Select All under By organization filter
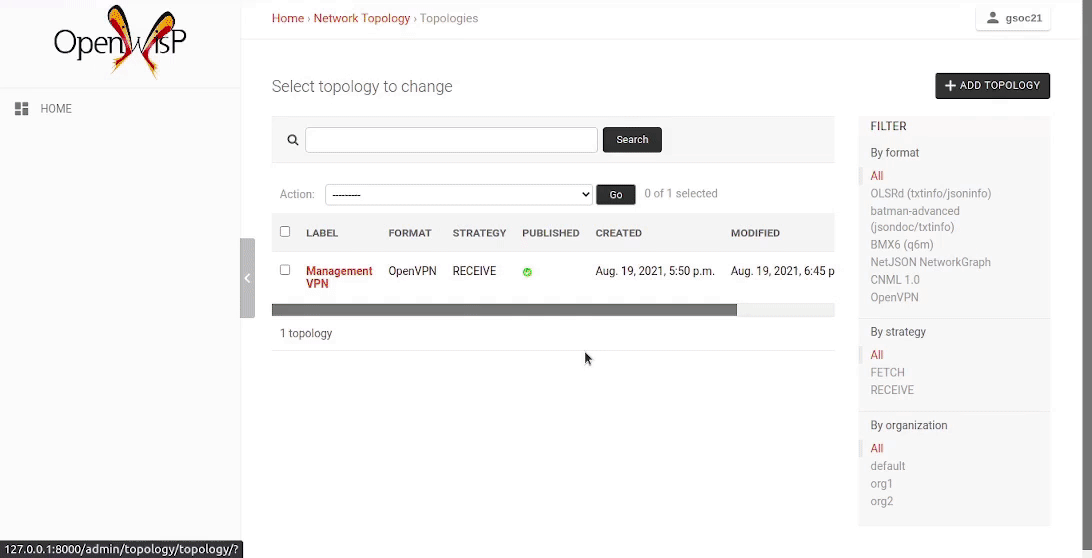The height and width of the screenshot is (558, 1092). [877, 449]
